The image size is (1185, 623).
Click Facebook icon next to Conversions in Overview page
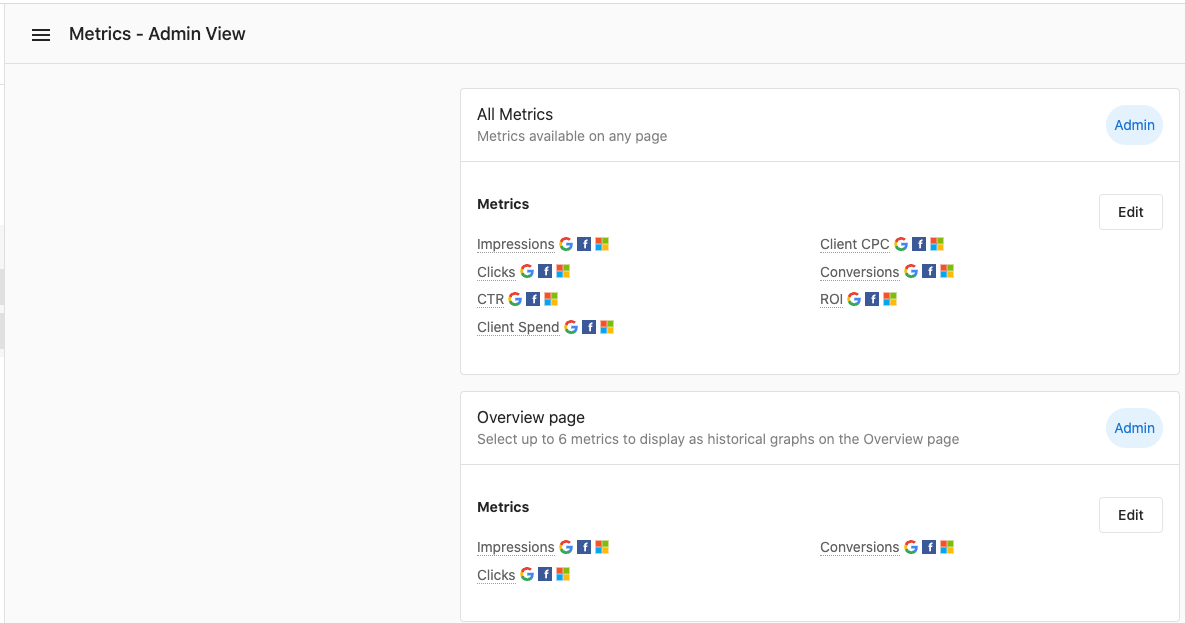(929, 547)
